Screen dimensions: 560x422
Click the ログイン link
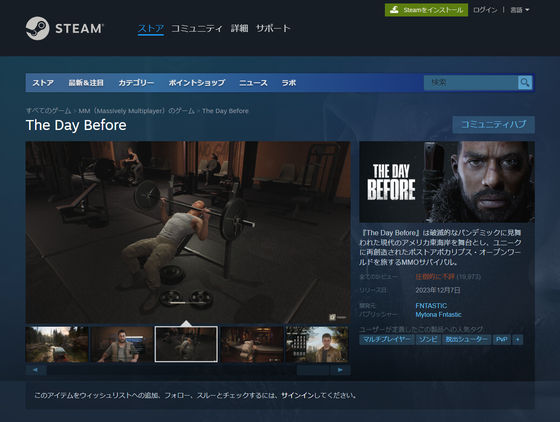pos(485,10)
